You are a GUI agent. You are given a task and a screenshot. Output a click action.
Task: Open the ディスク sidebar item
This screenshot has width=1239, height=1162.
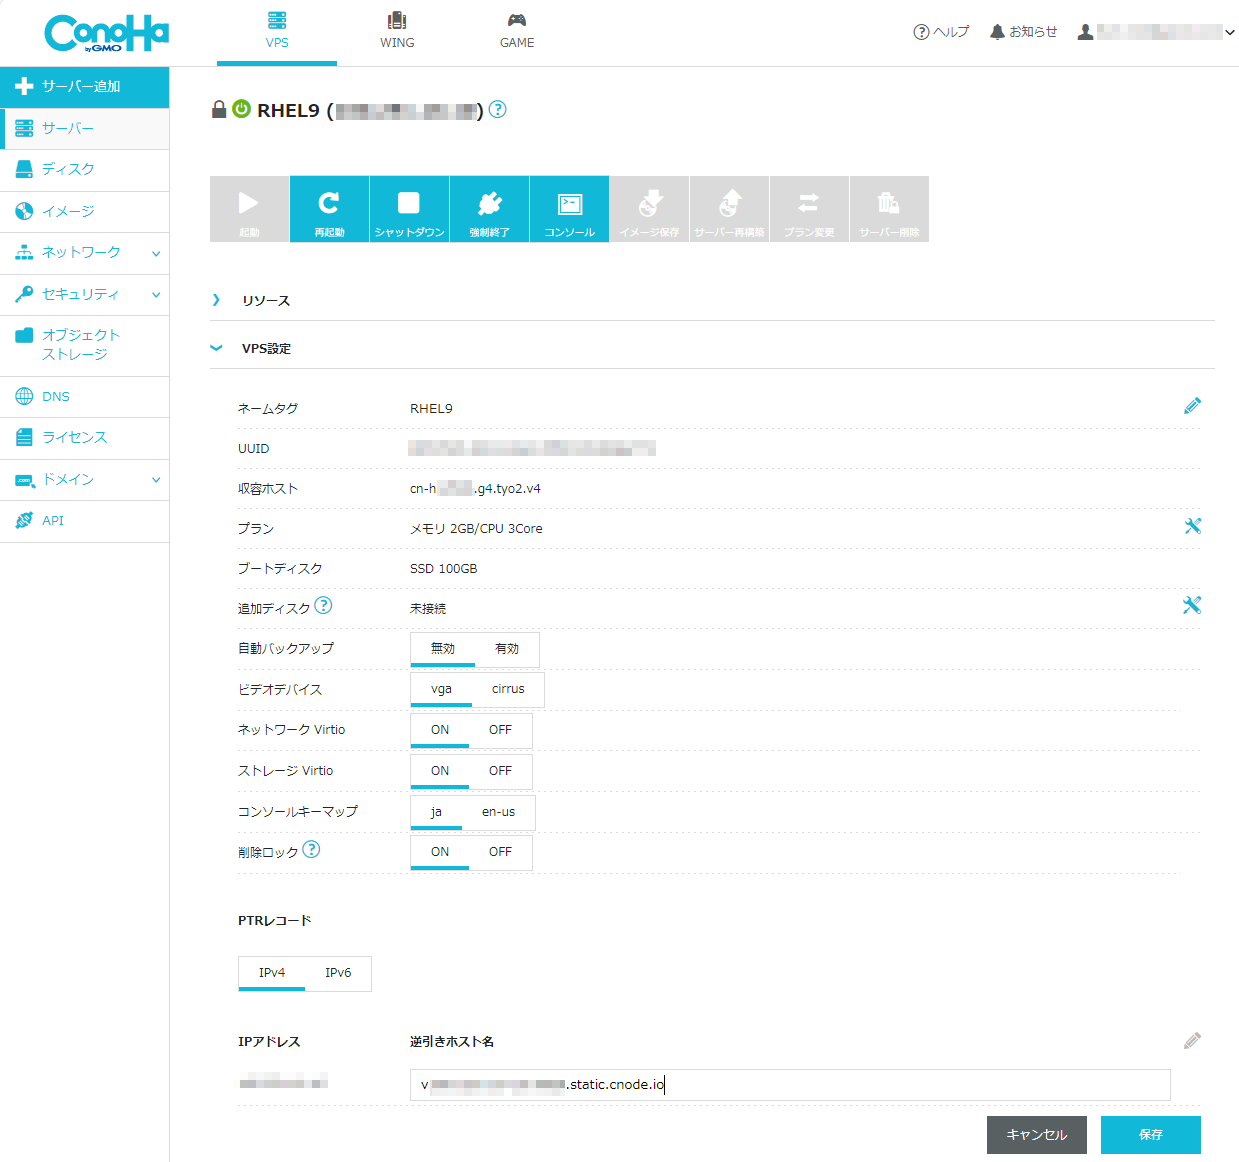coord(85,170)
